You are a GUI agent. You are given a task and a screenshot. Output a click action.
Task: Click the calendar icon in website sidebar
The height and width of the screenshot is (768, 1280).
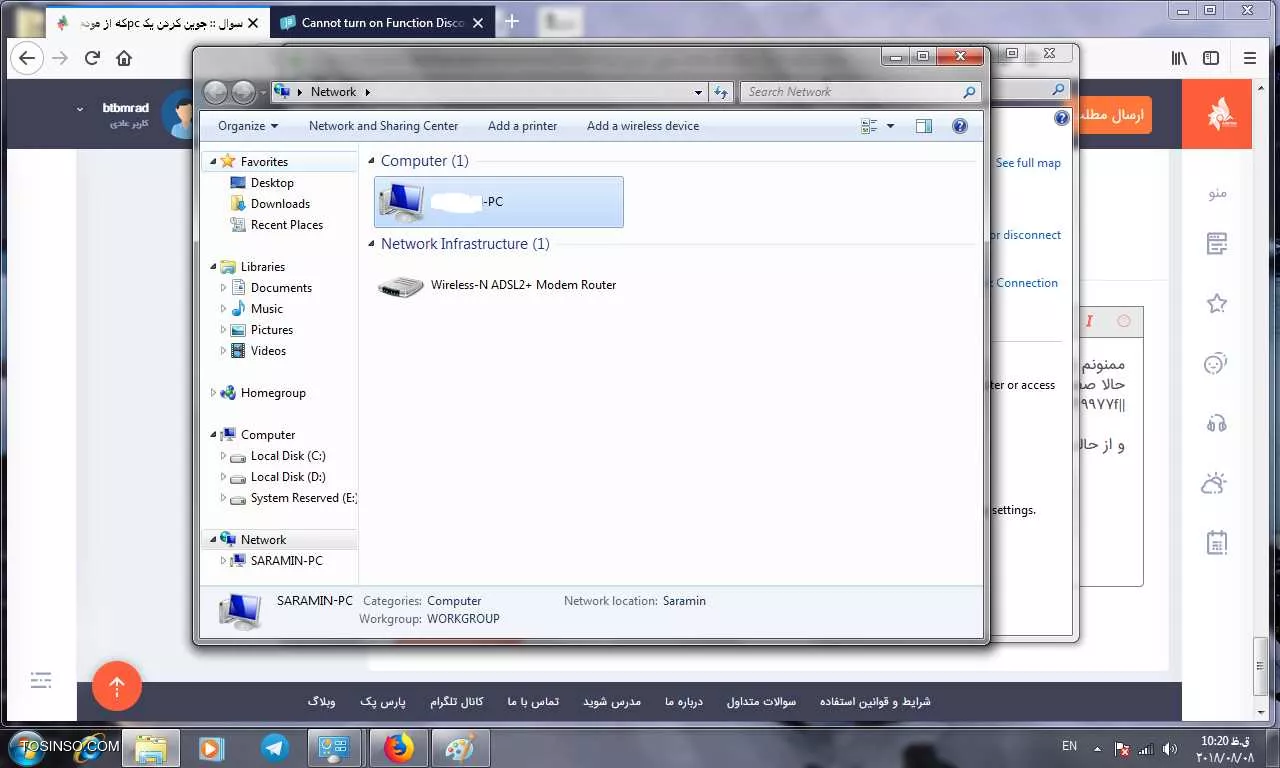point(1217,543)
